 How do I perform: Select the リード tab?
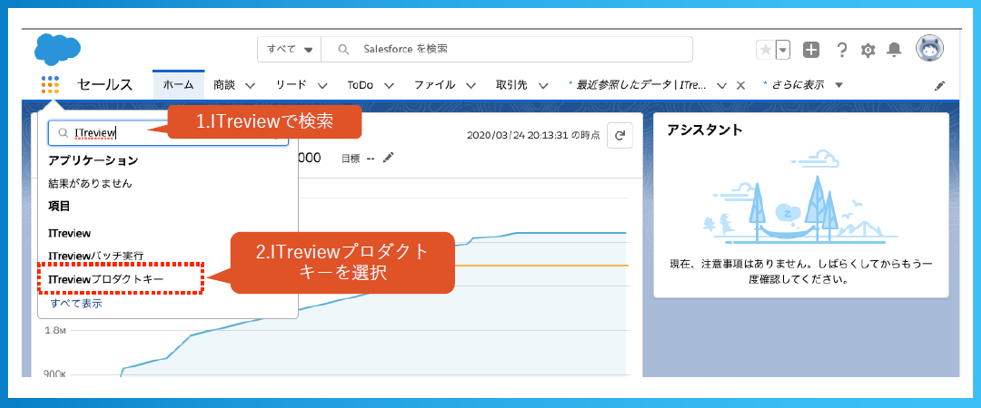pyautogui.click(x=292, y=85)
